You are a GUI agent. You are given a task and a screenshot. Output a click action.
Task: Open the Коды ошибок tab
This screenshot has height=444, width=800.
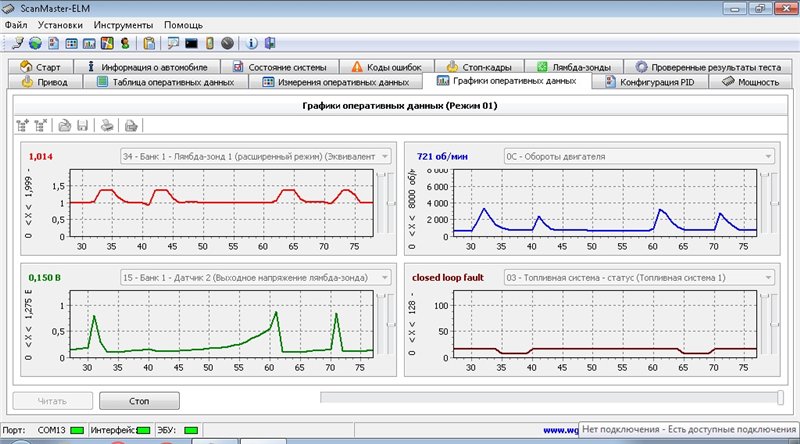tap(387, 67)
